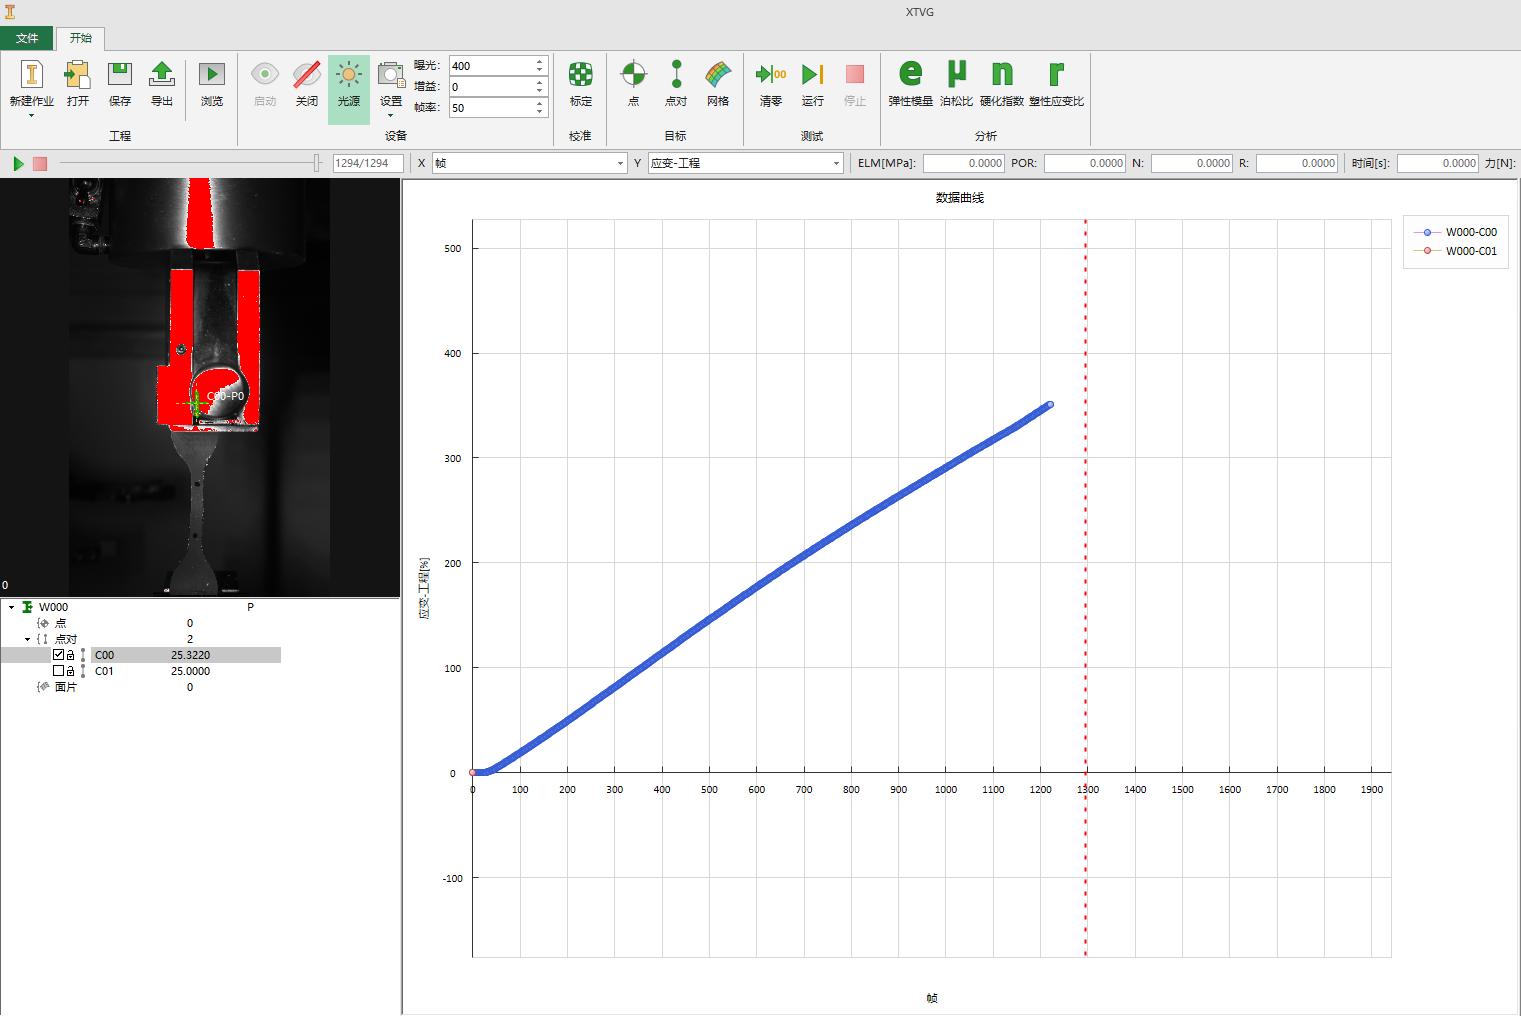This screenshot has height=1016, width=1521.
Task: Uncheck the C00 point-pair checkbox
Action: [x=58, y=655]
